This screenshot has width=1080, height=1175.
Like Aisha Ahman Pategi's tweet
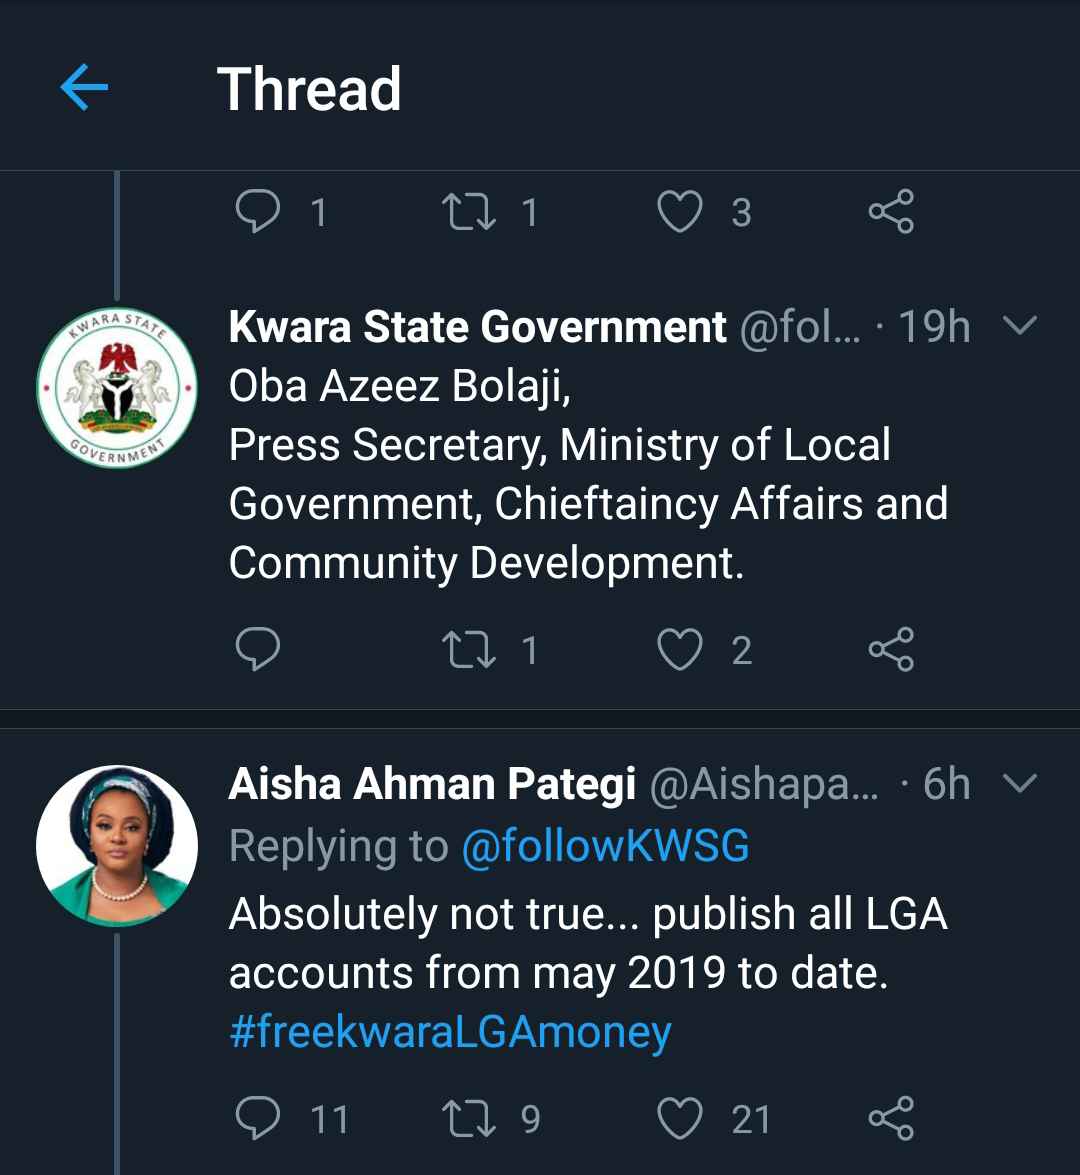click(x=680, y=1118)
